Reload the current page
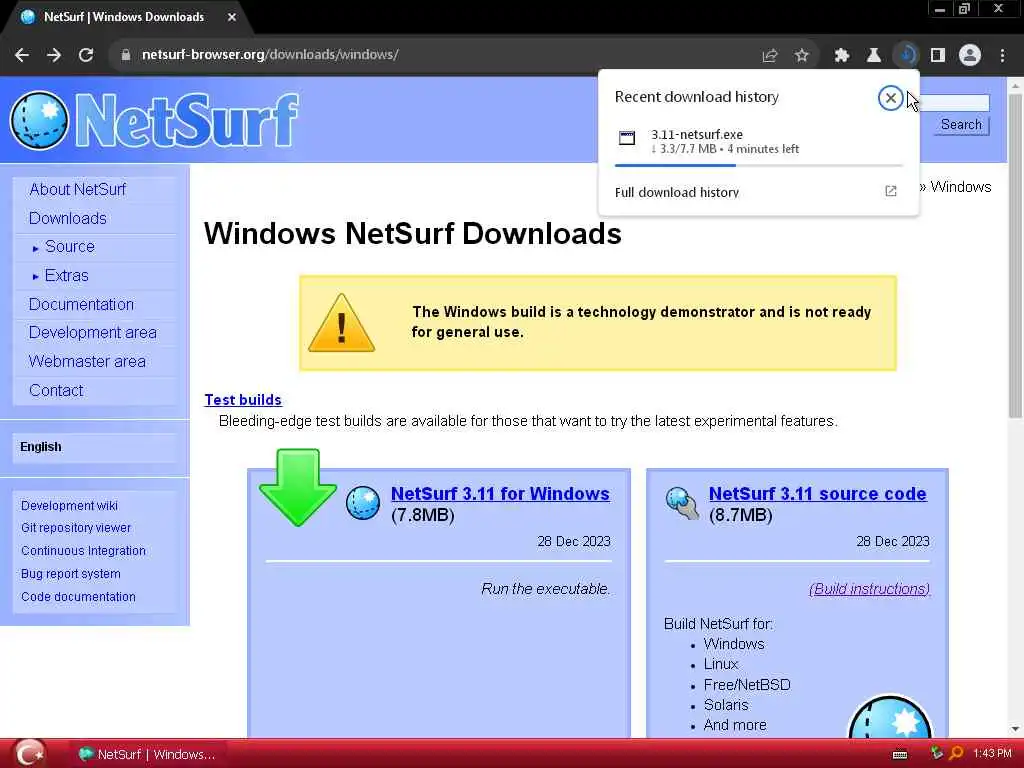The width and height of the screenshot is (1024, 768). pyautogui.click(x=86, y=55)
